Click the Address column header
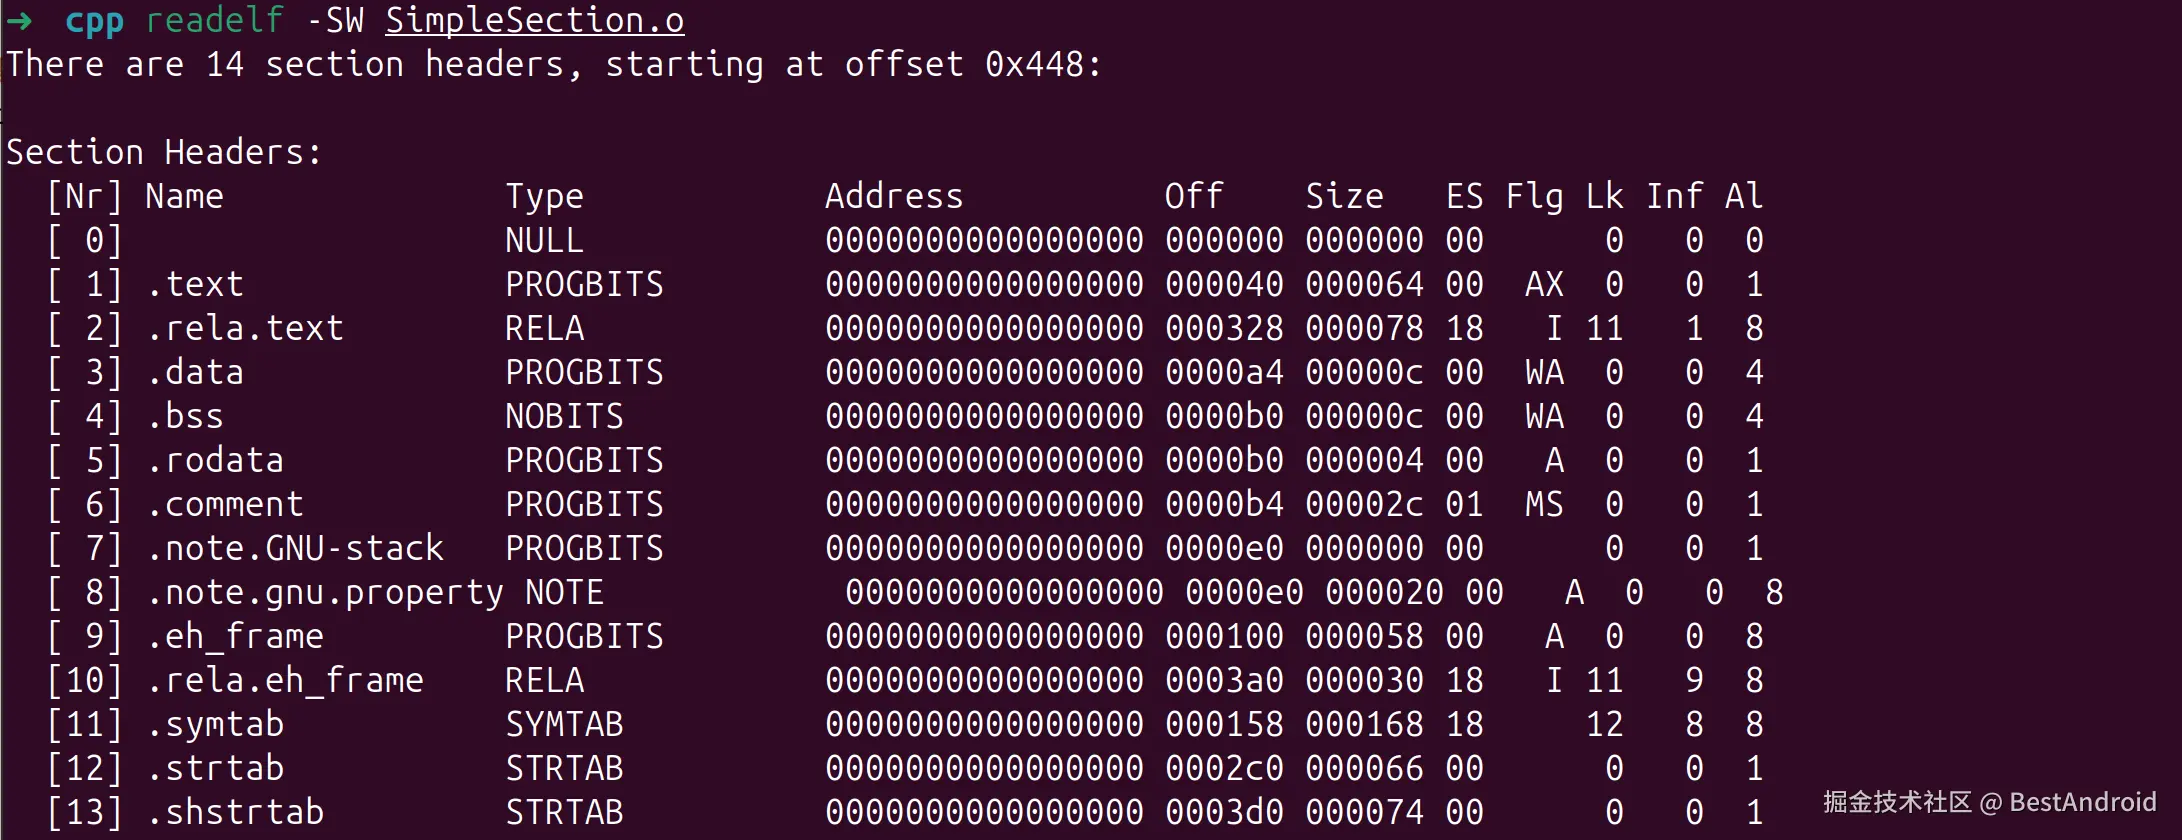The image size is (2182, 840). pos(894,197)
